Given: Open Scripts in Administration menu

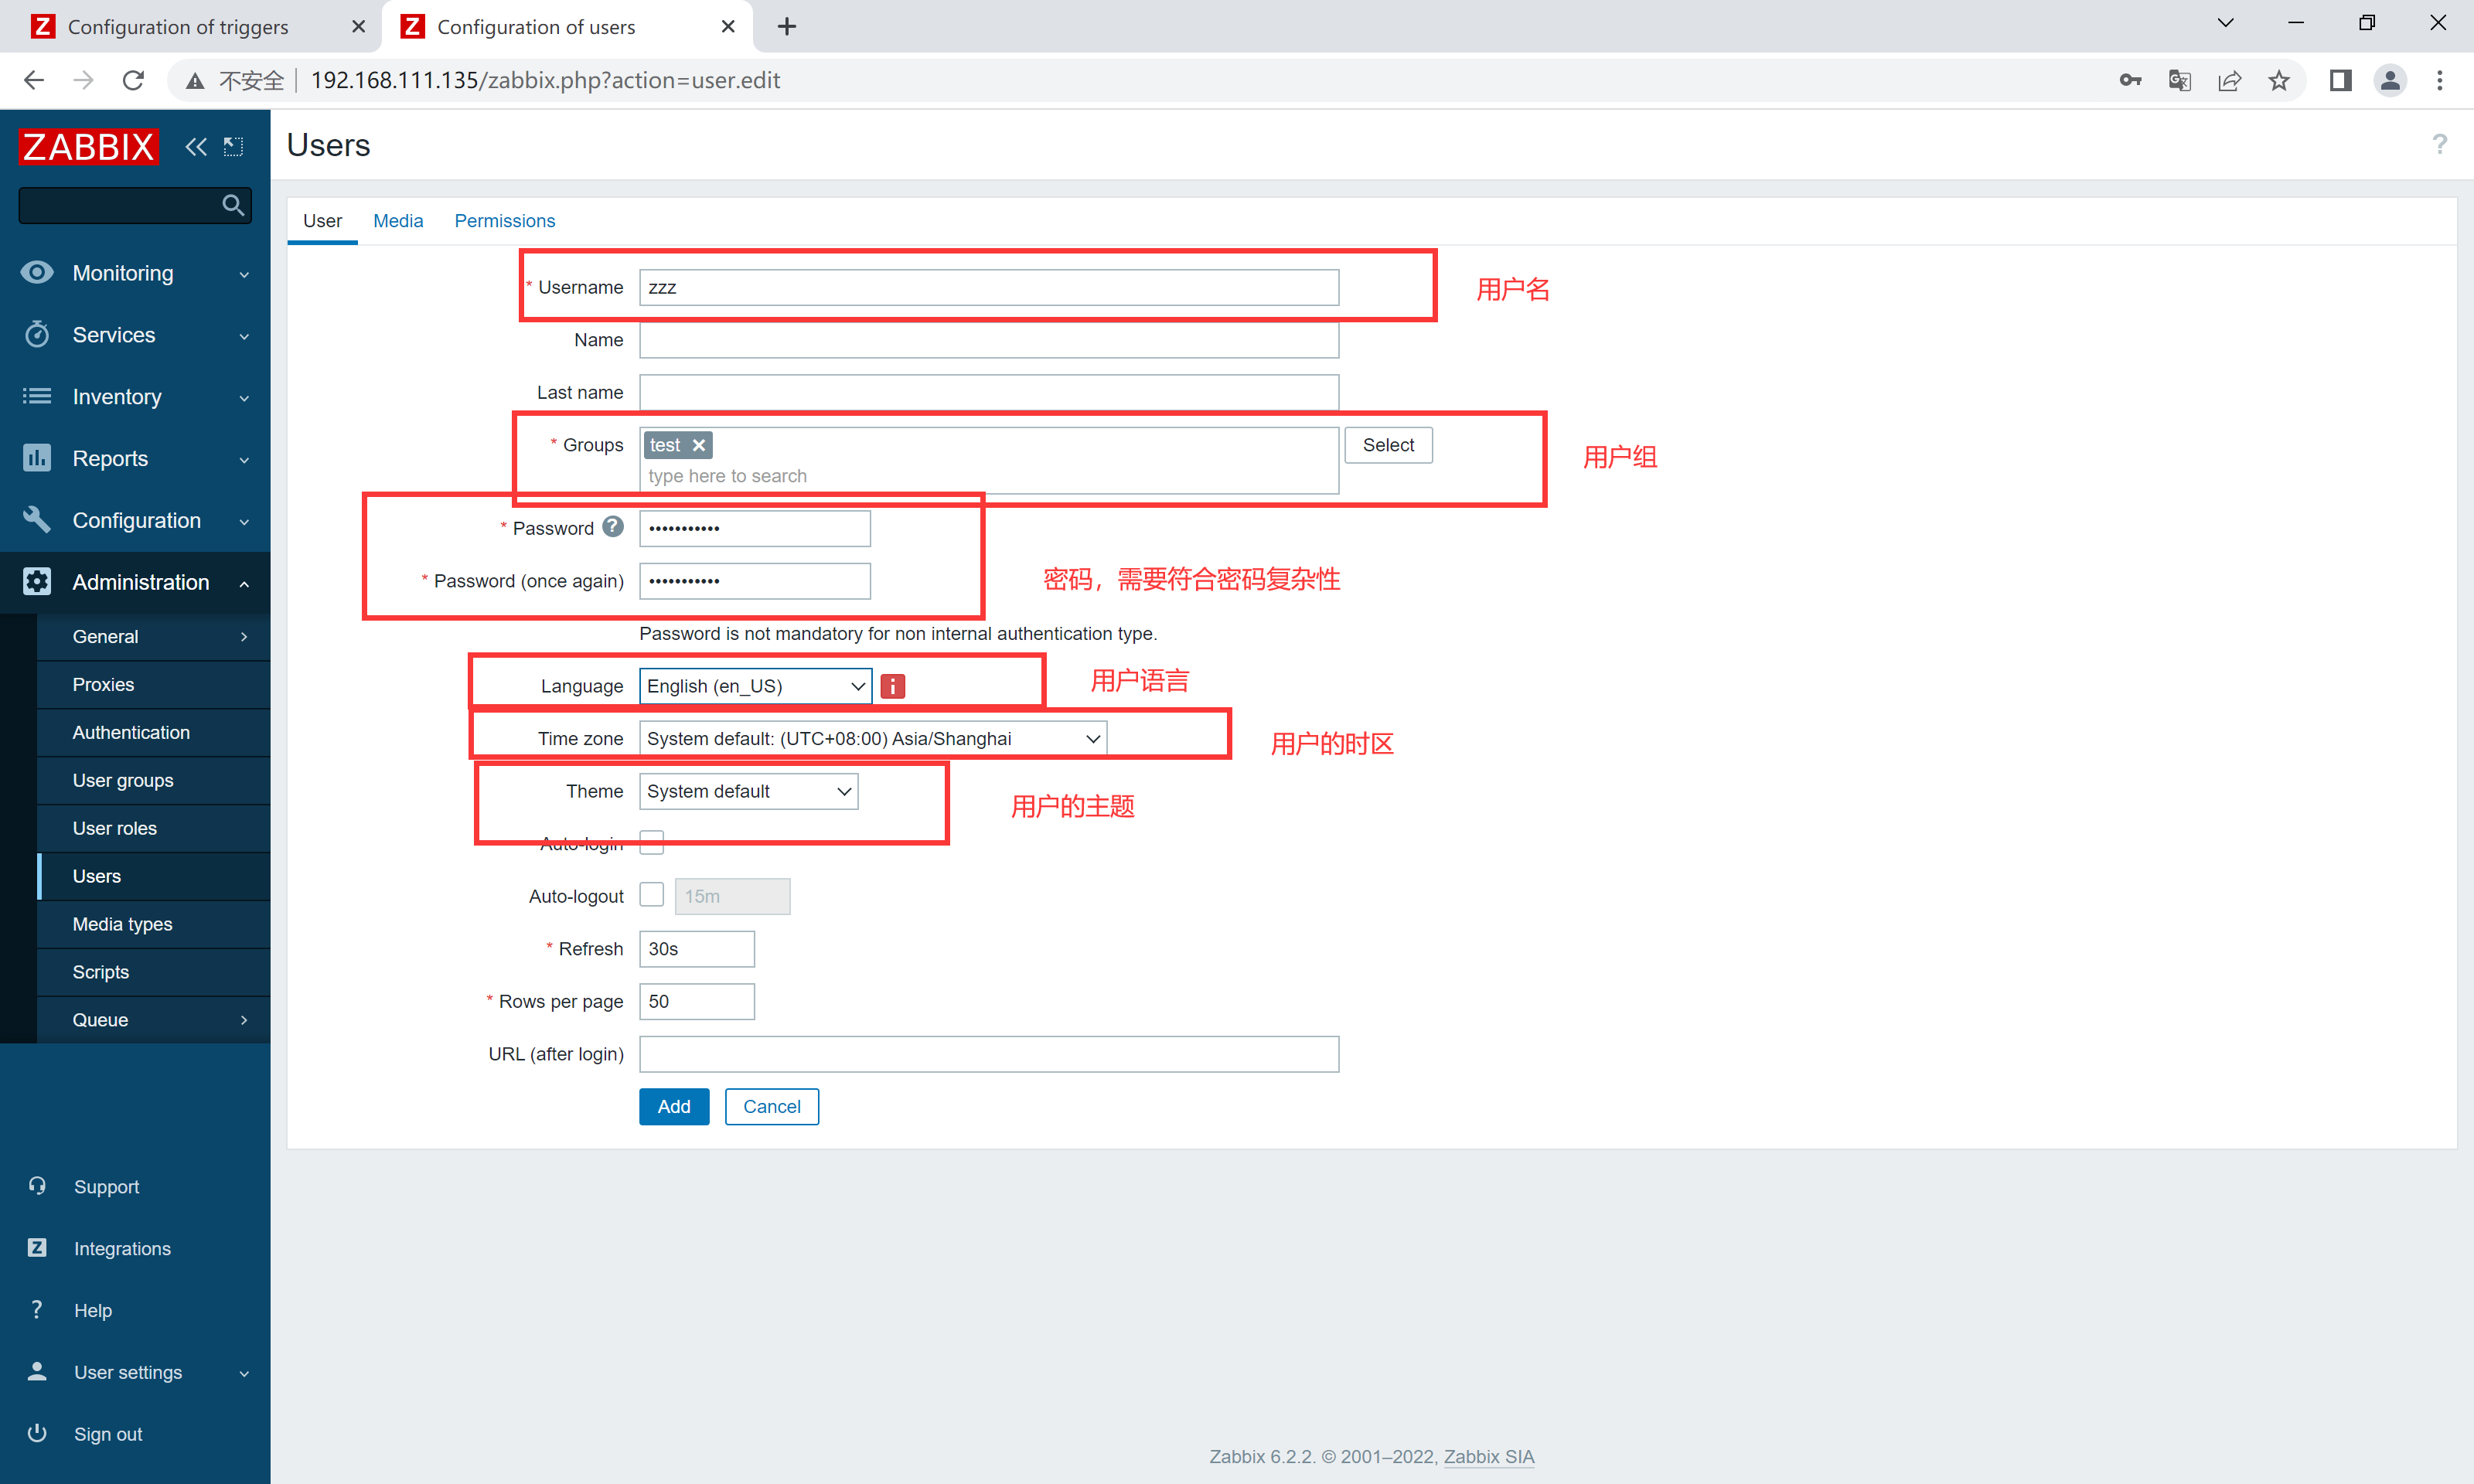Looking at the screenshot, I should click(154, 973).
